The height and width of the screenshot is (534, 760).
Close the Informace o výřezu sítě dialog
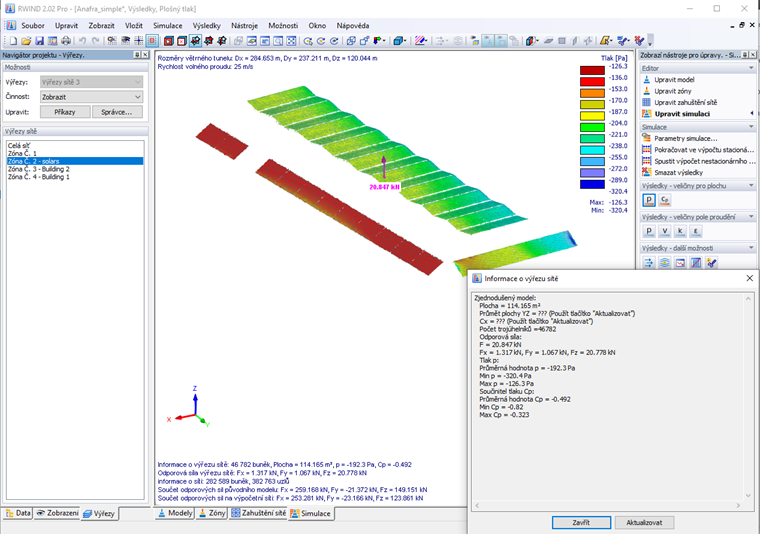click(x=749, y=278)
